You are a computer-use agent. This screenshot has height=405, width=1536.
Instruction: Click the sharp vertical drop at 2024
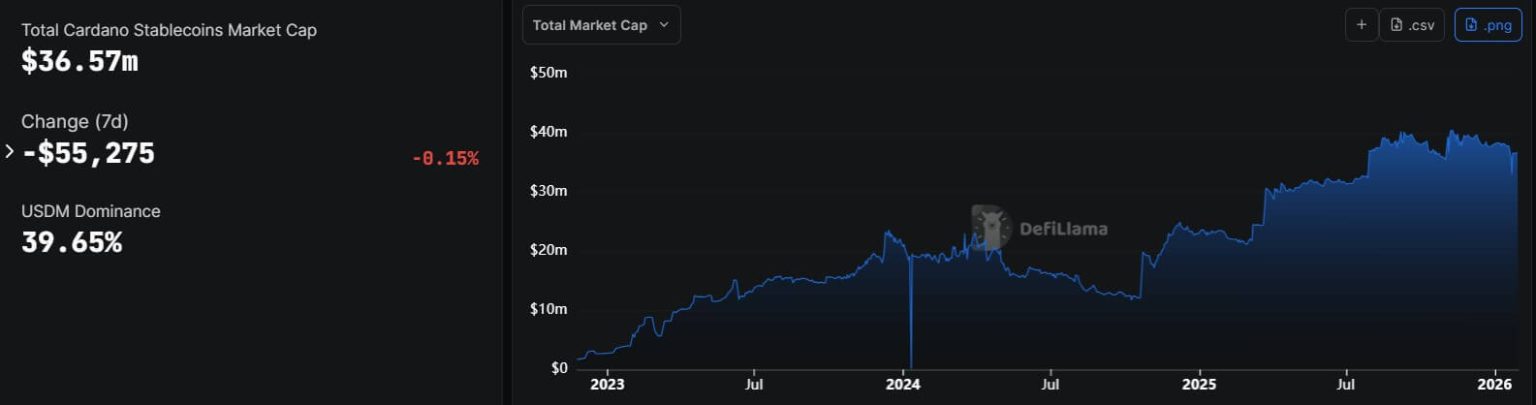point(911,320)
